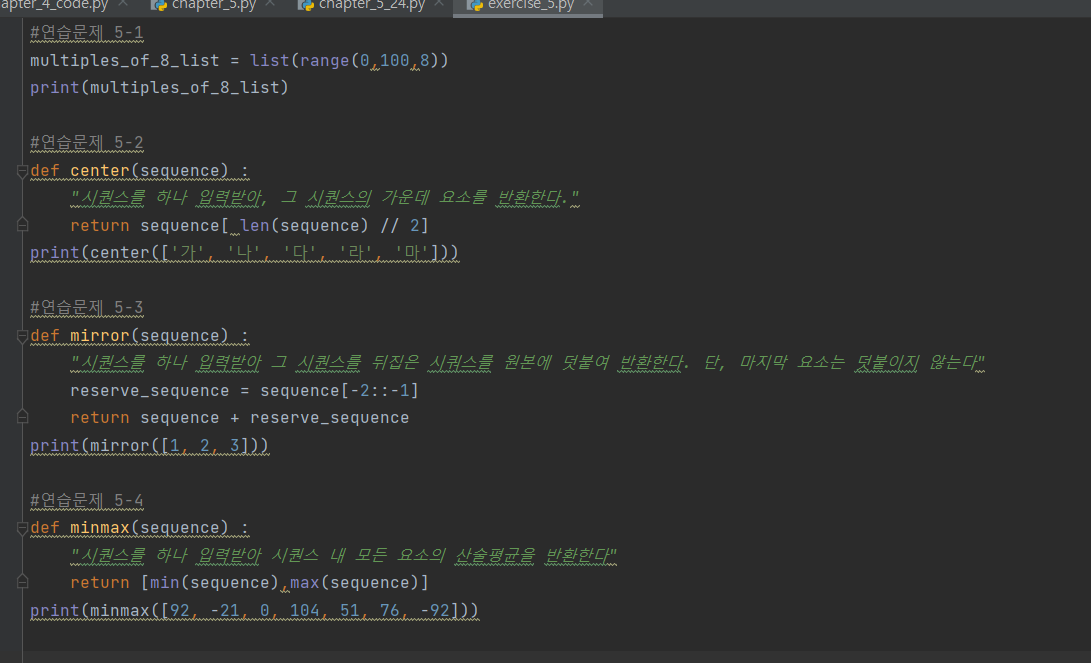
Task: Click the comment '#연습문제 5-1'
Action: pos(87,33)
